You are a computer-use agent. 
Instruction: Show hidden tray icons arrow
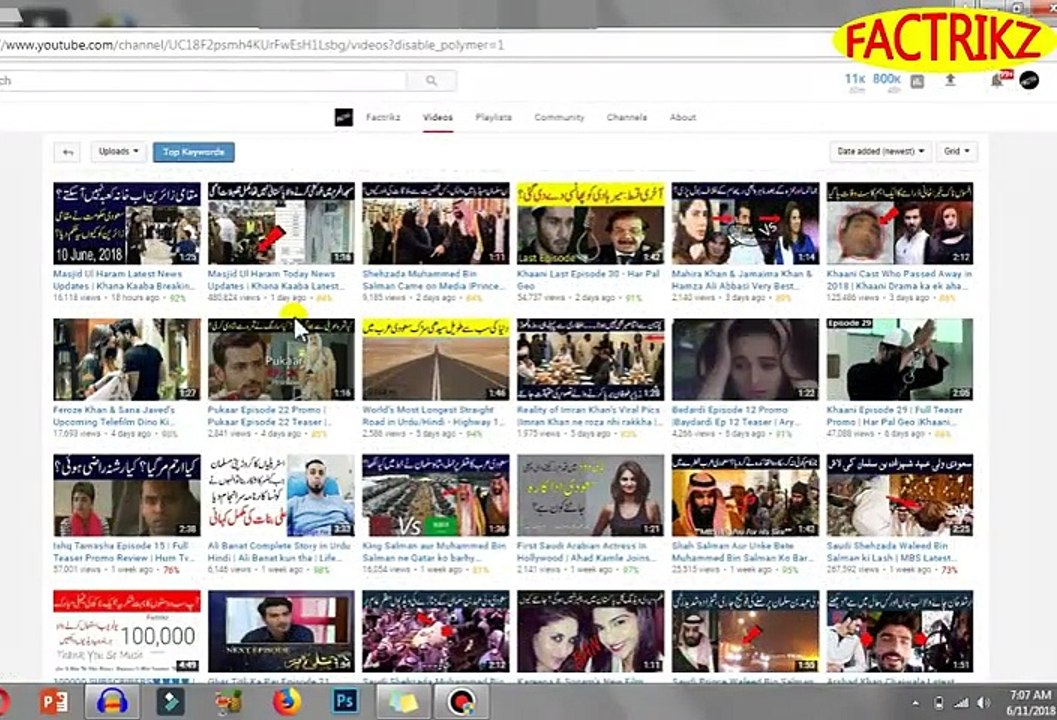(915, 703)
